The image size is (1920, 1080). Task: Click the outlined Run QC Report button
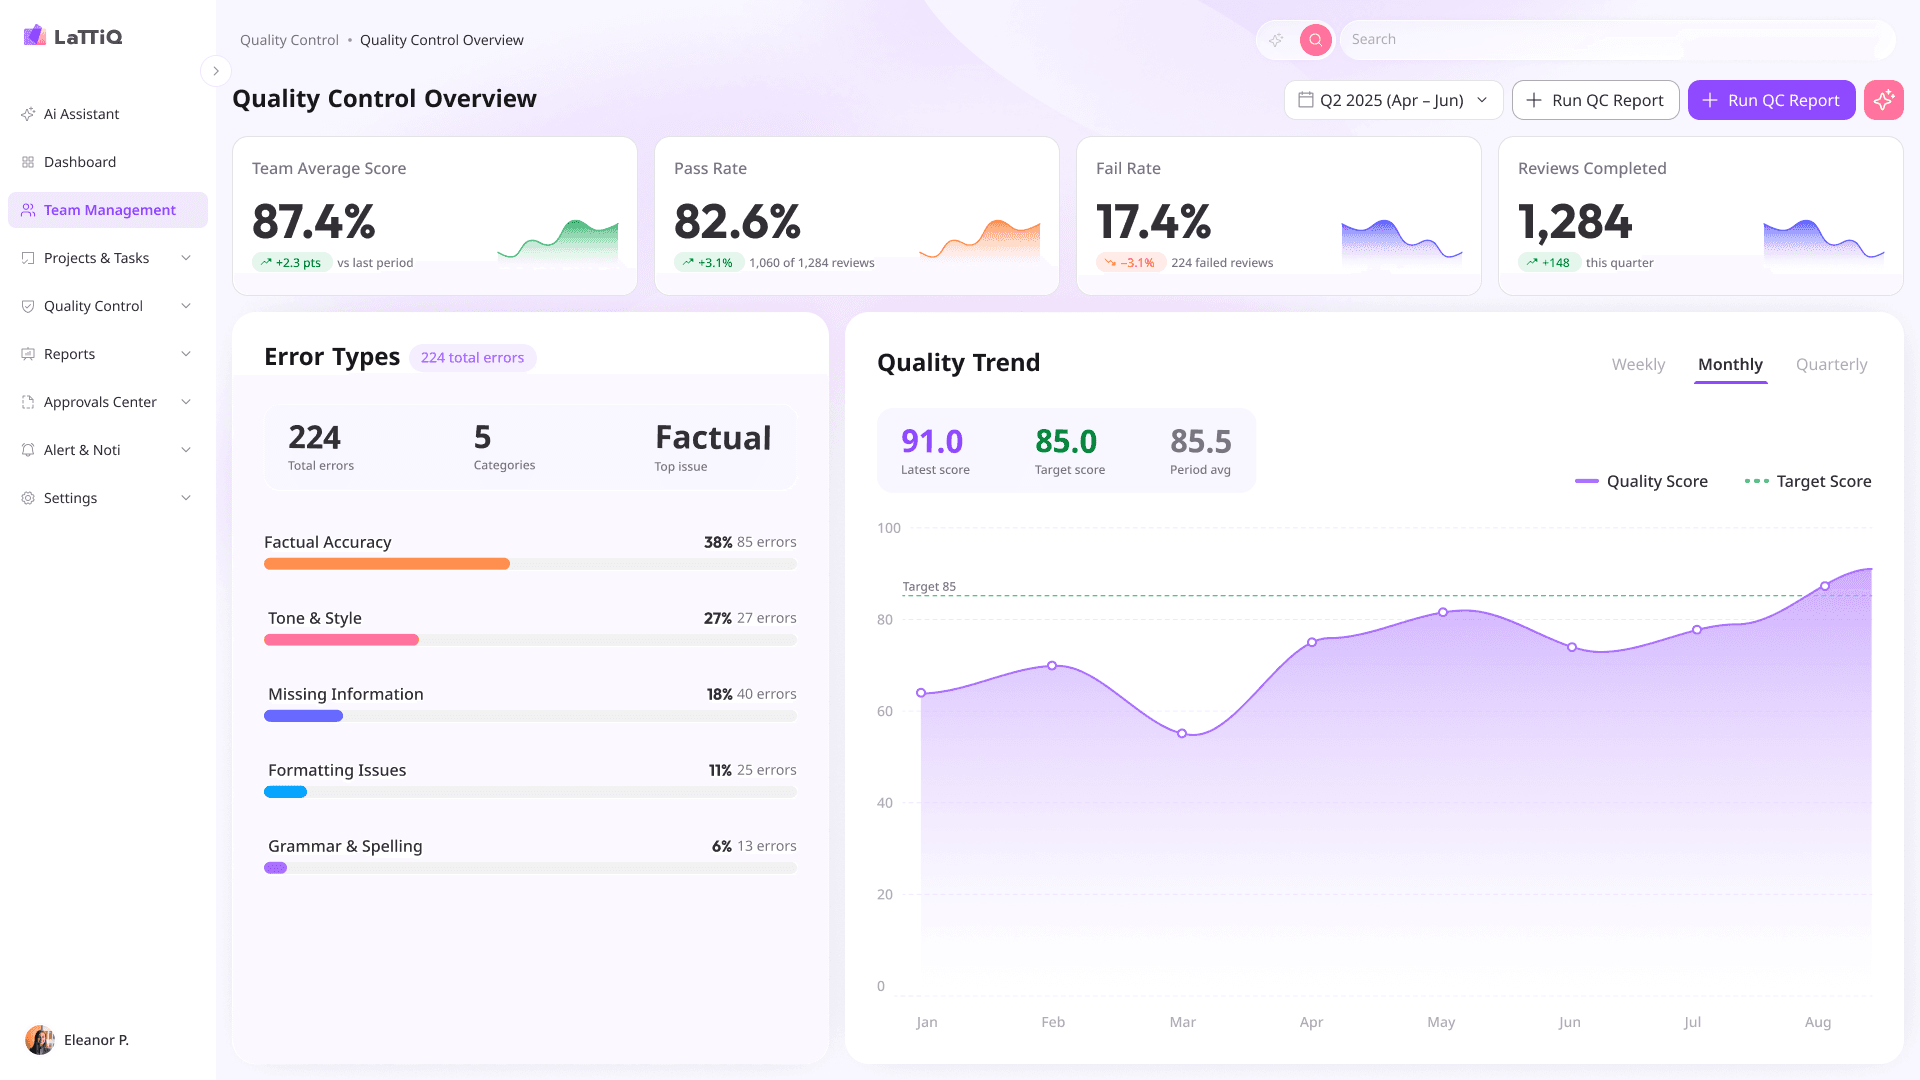pyautogui.click(x=1595, y=100)
